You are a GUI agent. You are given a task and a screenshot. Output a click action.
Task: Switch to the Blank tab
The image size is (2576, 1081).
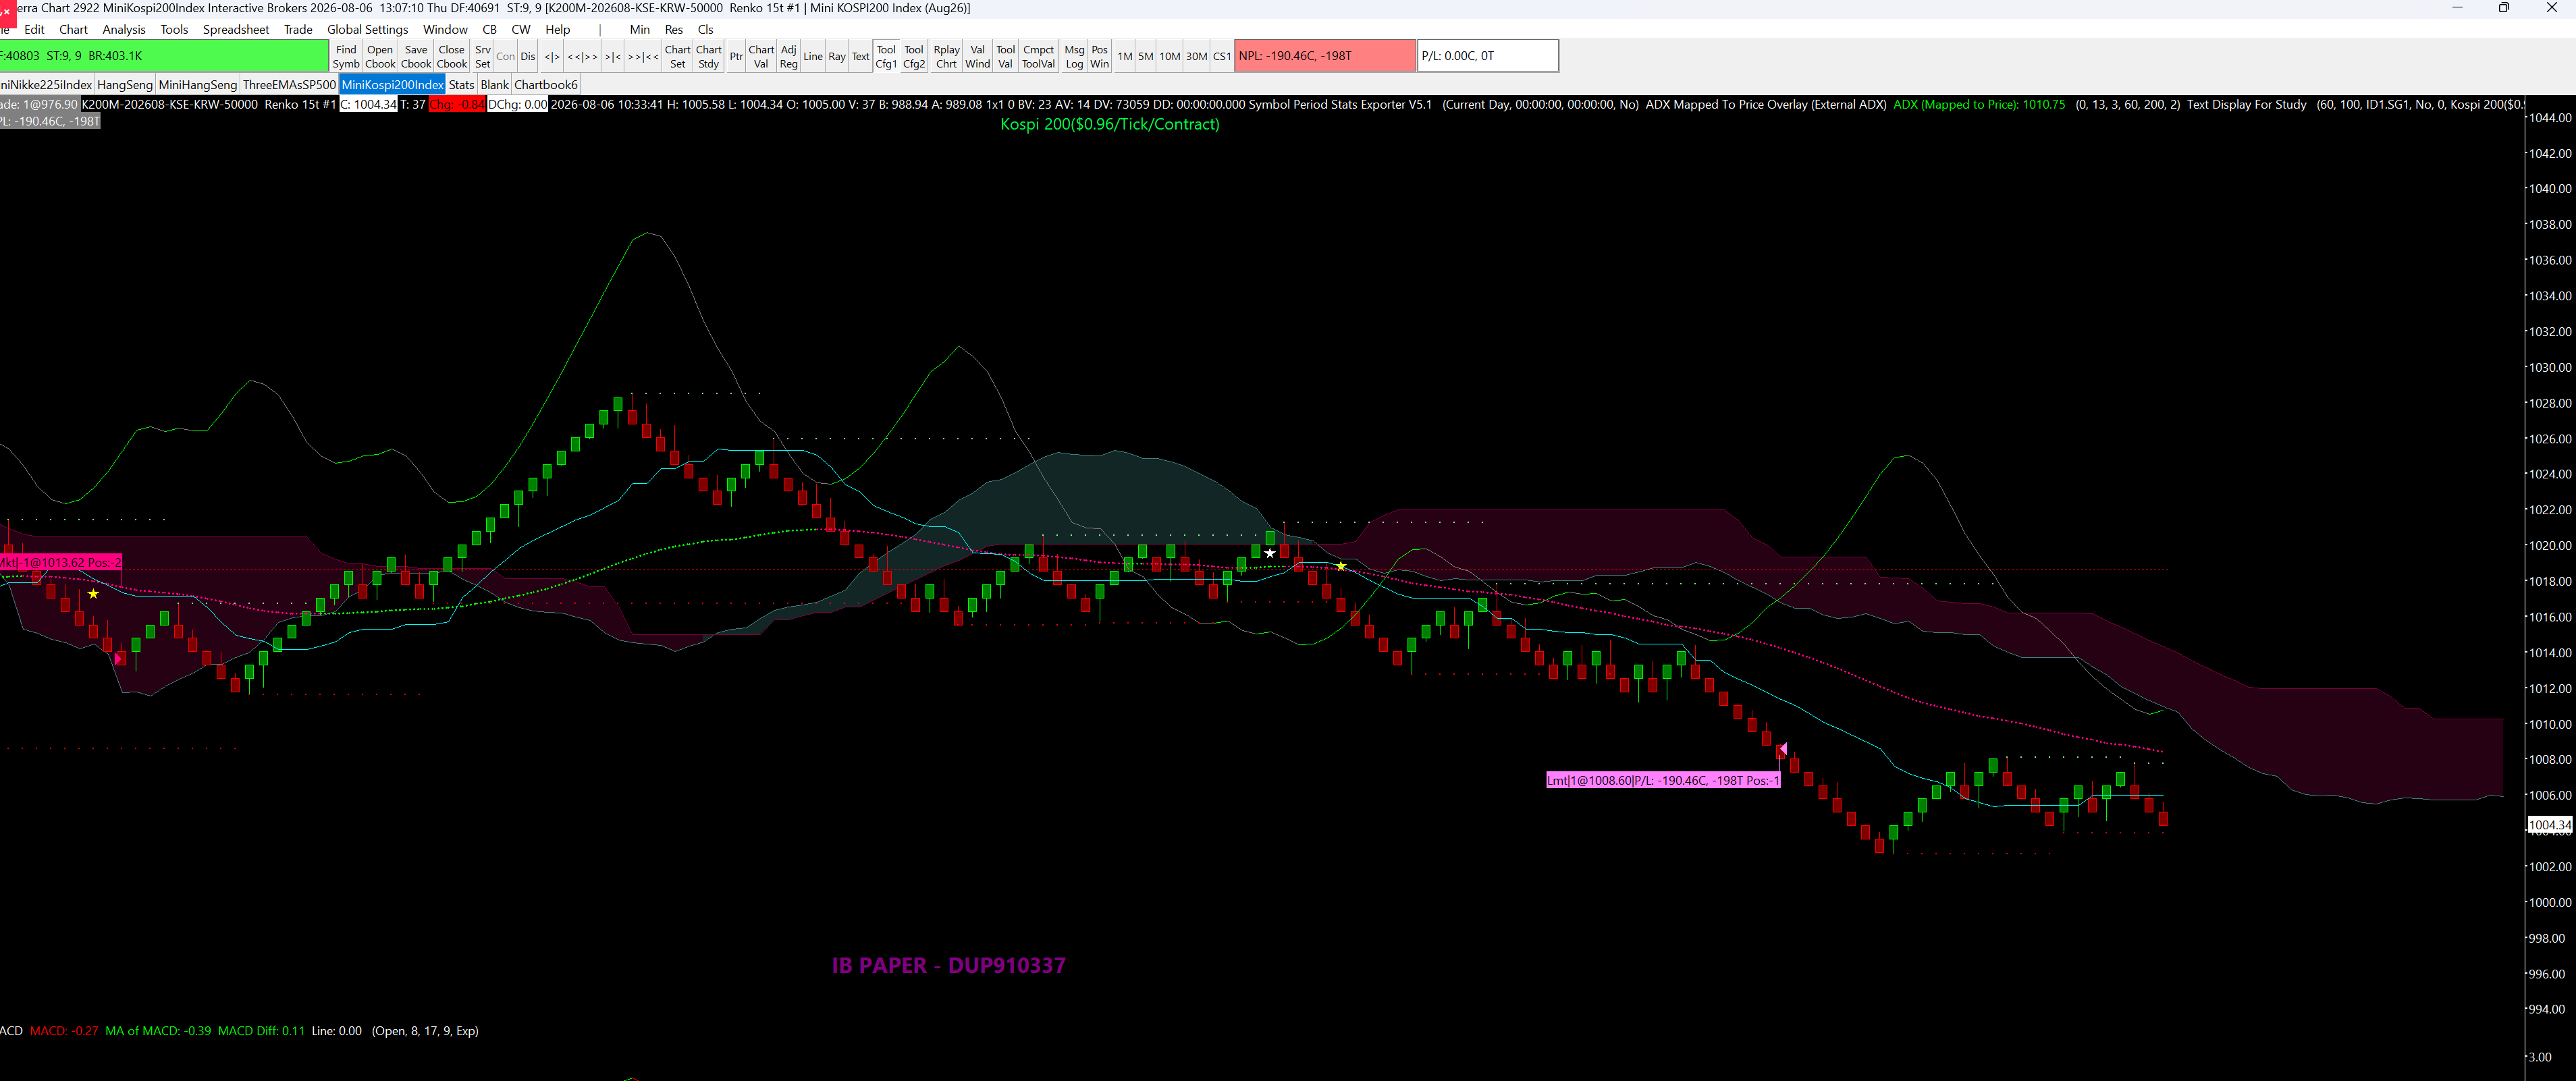click(x=495, y=85)
